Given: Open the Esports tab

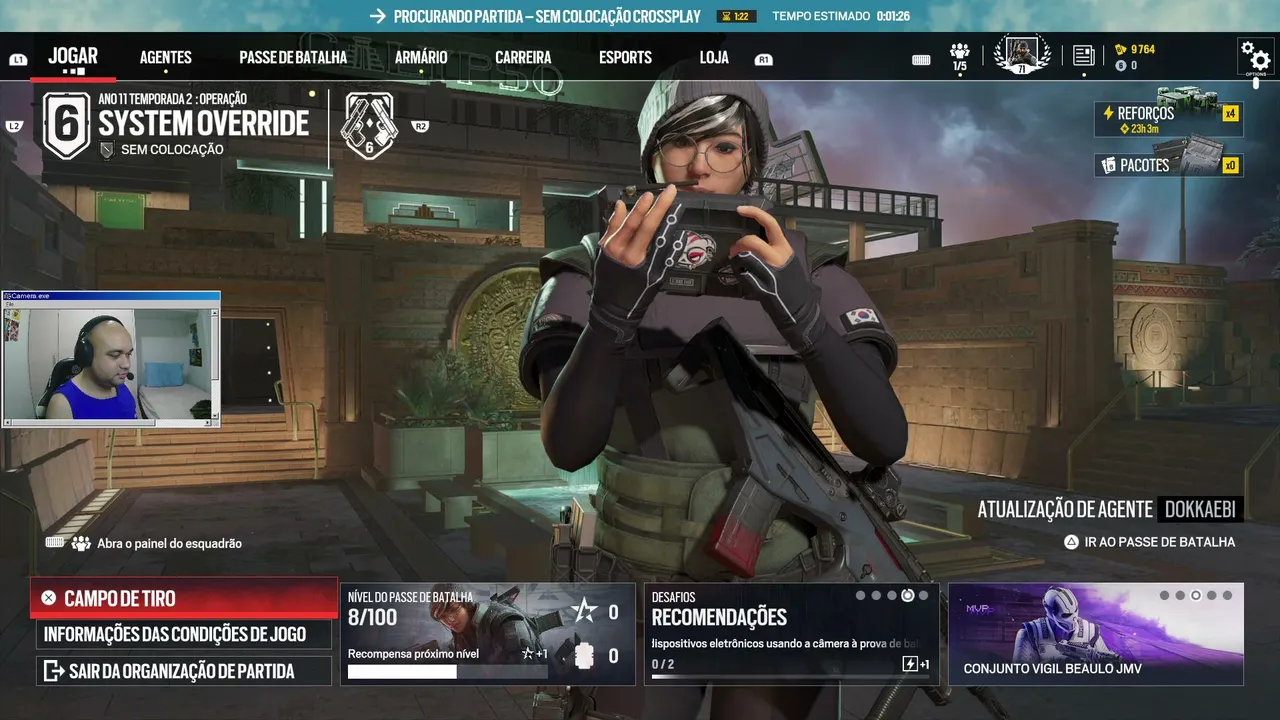Looking at the screenshot, I should pyautogui.click(x=625, y=57).
